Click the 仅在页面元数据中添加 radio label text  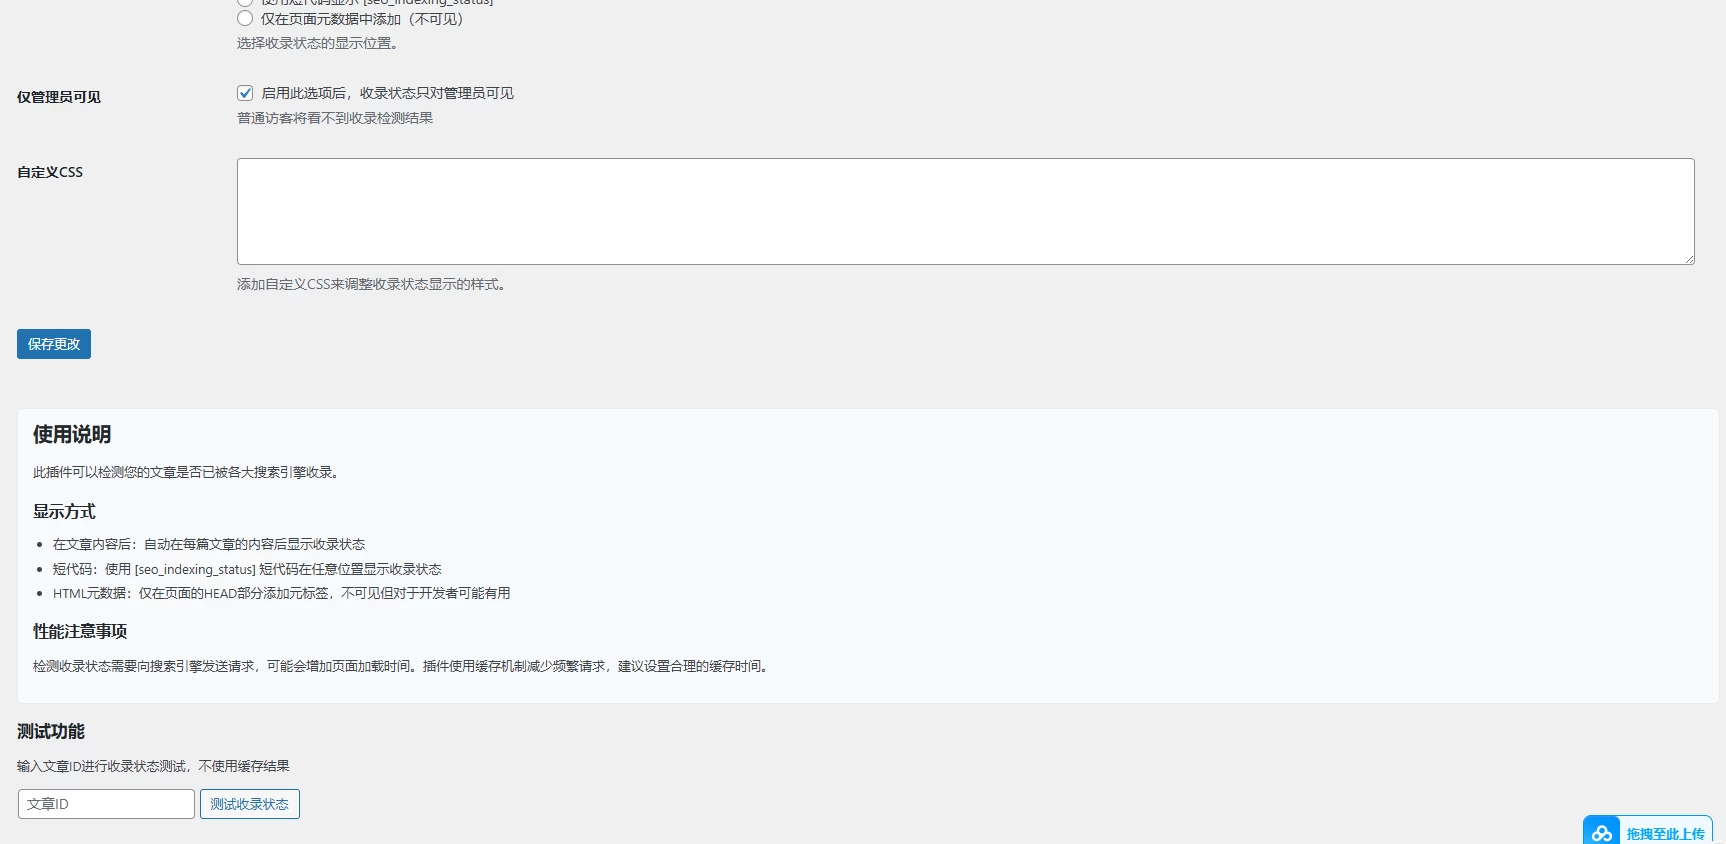pyautogui.click(x=361, y=19)
